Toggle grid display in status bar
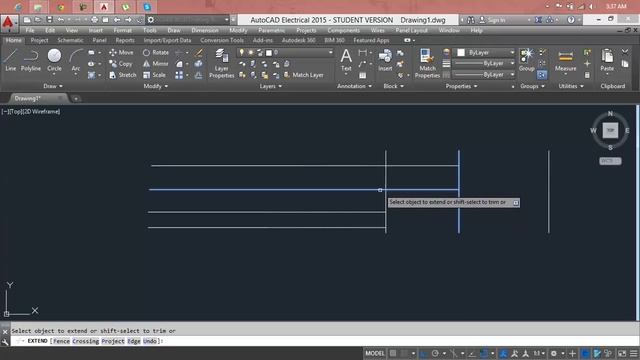This screenshot has height=360, width=640. tap(393, 353)
